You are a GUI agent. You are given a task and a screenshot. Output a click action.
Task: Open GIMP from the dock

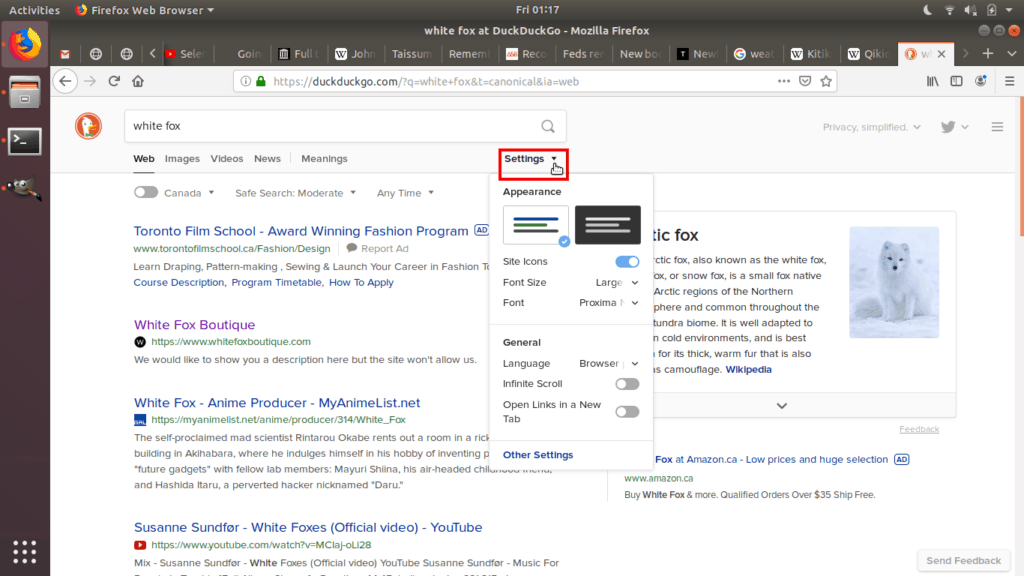(x=25, y=189)
